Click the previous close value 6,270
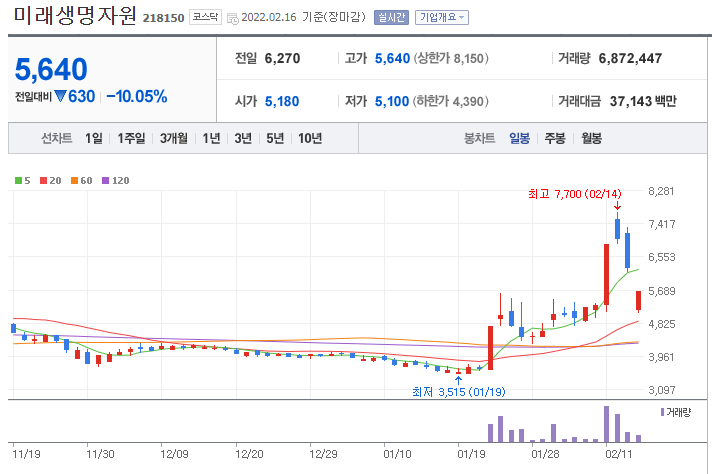Image resolution: width=712 pixels, height=474 pixels. pyautogui.click(x=282, y=59)
